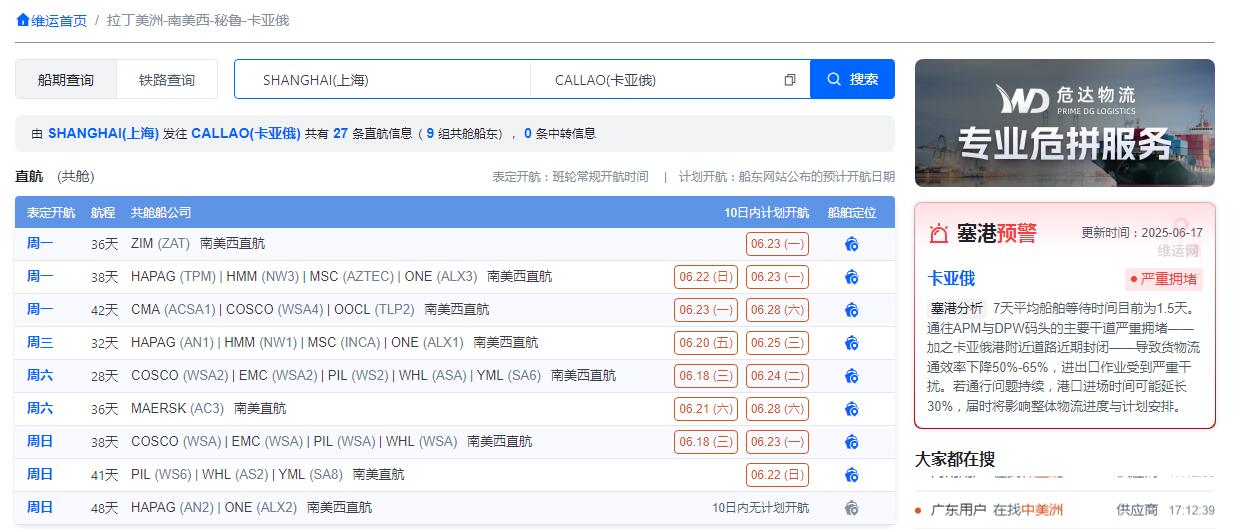Open SHANGHAI(上海) link in summary bar

click(103, 133)
